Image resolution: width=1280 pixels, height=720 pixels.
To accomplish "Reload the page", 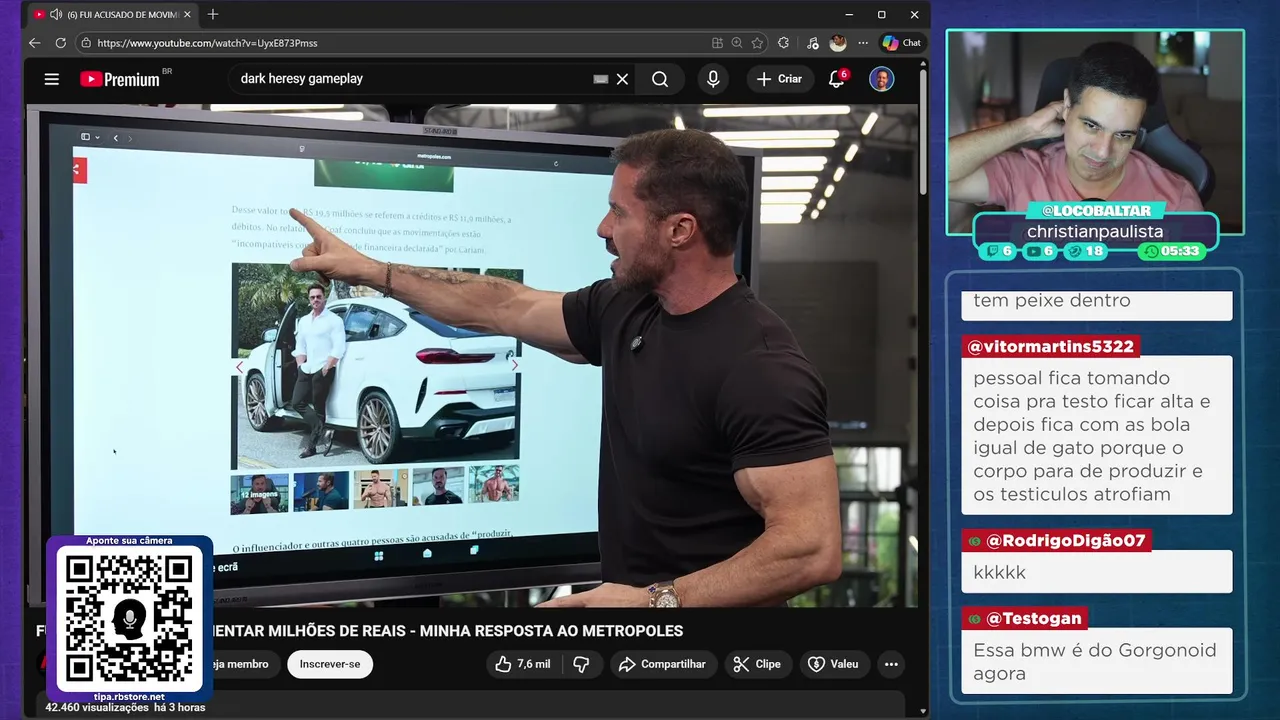I will 60,43.
